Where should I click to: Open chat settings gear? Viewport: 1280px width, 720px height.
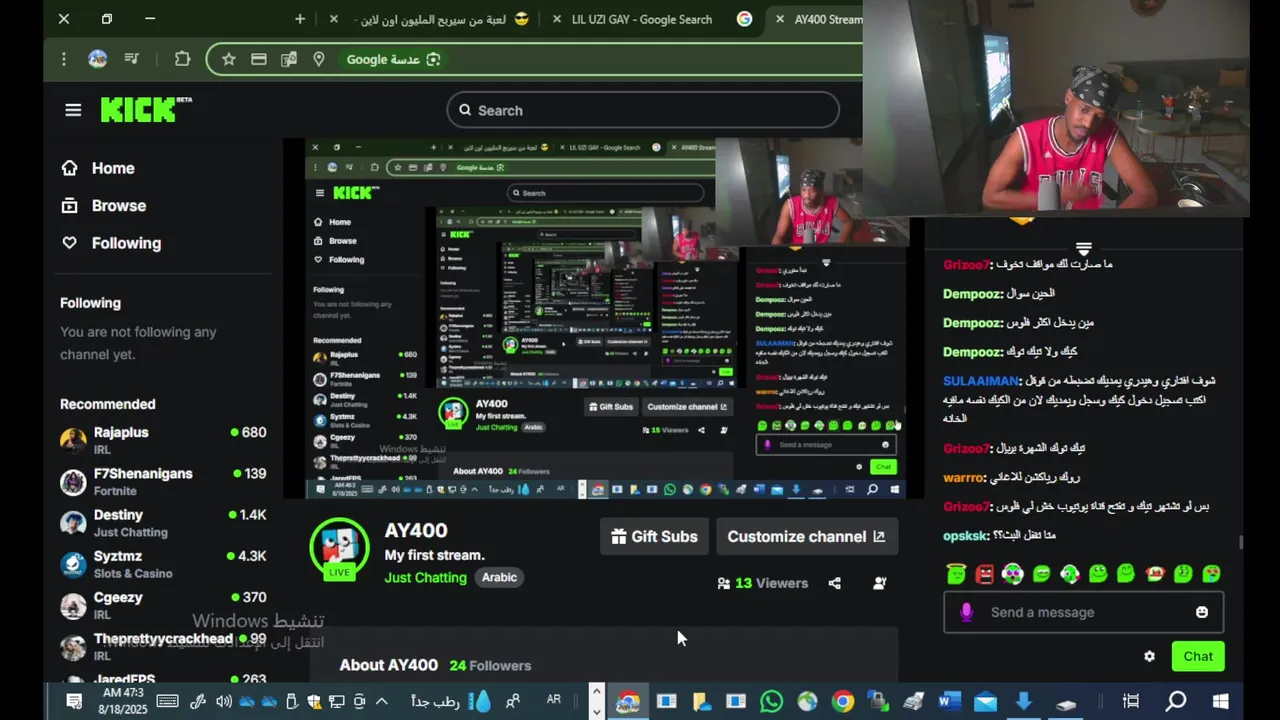(x=1149, y=657)
